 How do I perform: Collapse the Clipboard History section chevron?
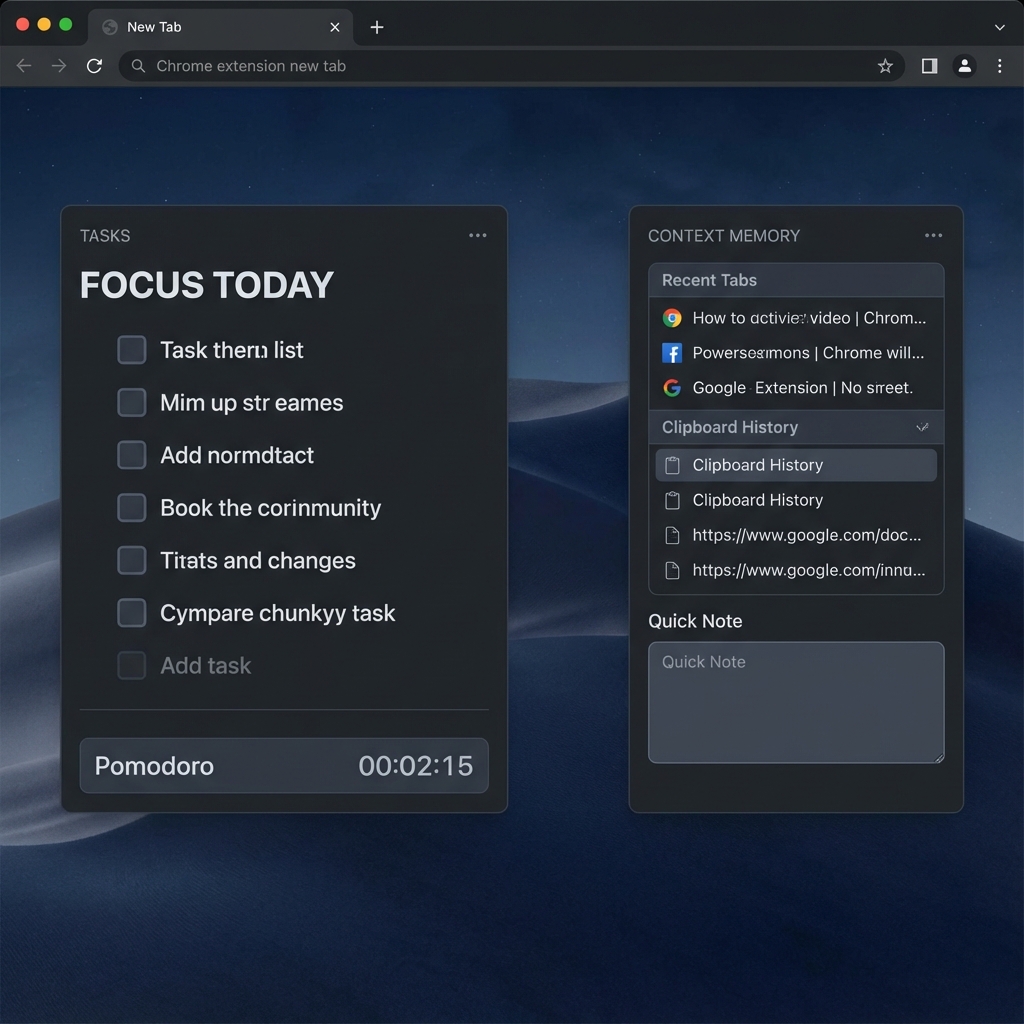922,427
